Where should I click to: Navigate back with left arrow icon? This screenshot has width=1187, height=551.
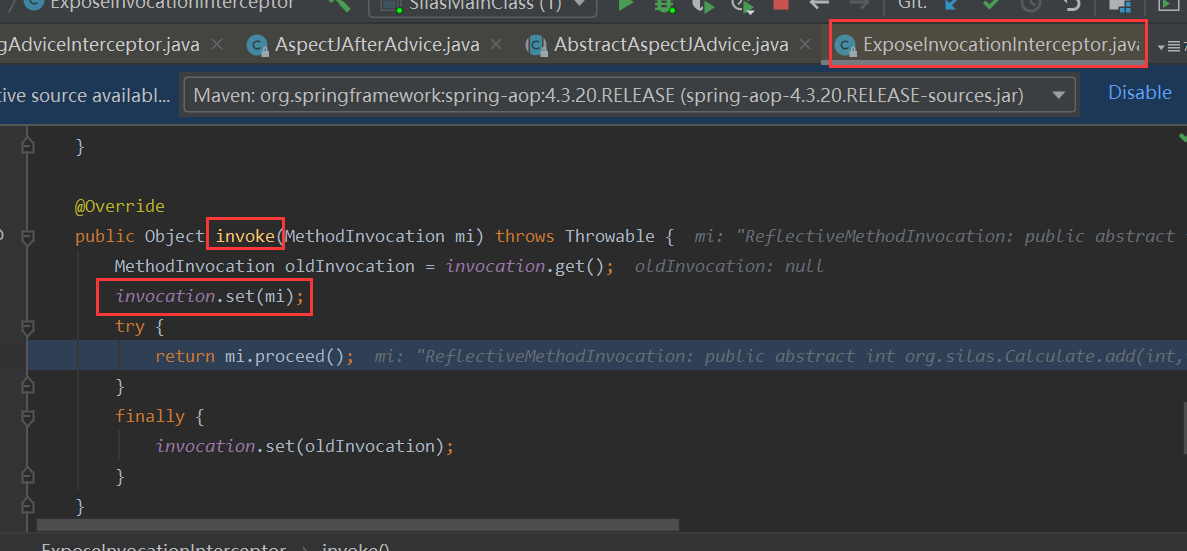(819, 4)
